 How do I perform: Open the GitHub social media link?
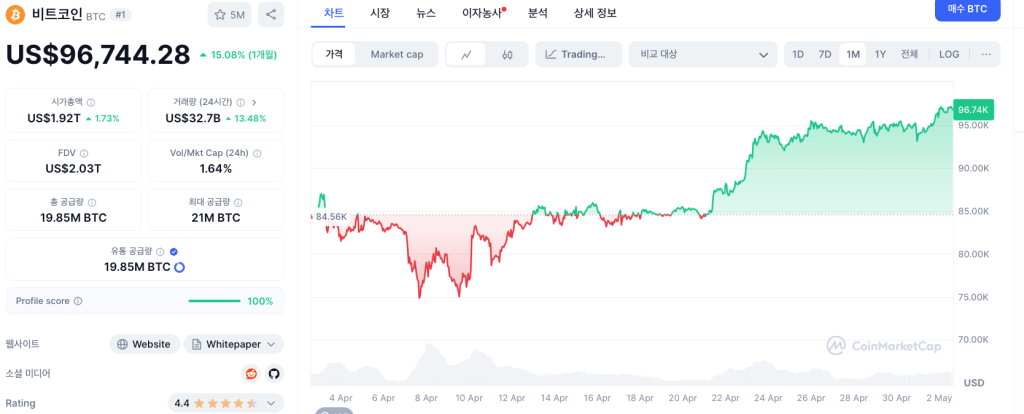[x=274, y=373]
